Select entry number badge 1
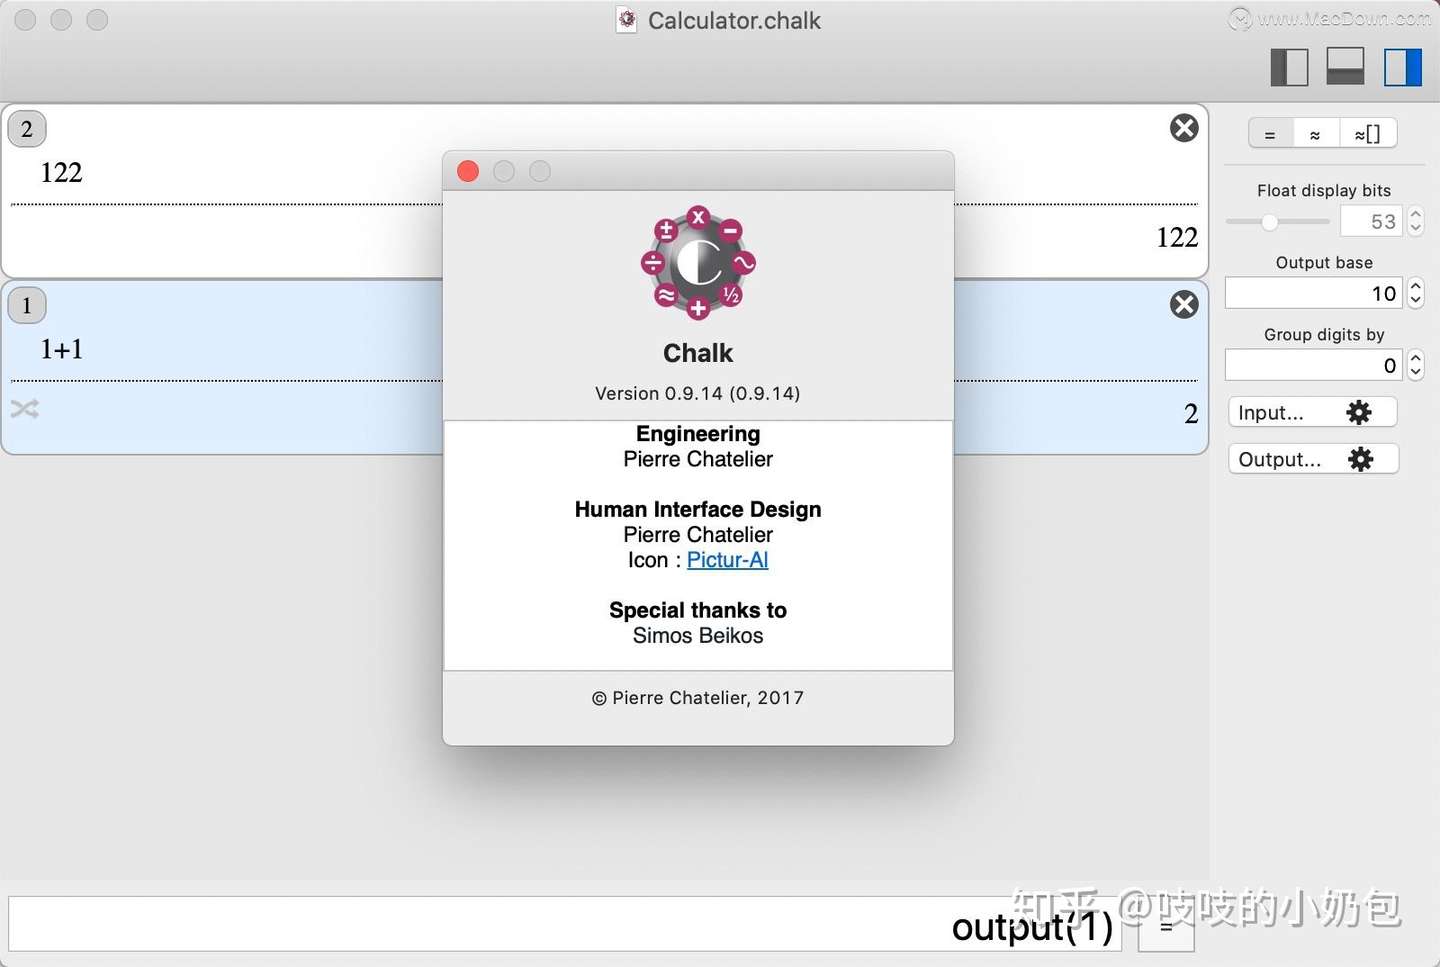Image resolution: width=1440 pixels, height=967 pixels. [x=27, y=305]
